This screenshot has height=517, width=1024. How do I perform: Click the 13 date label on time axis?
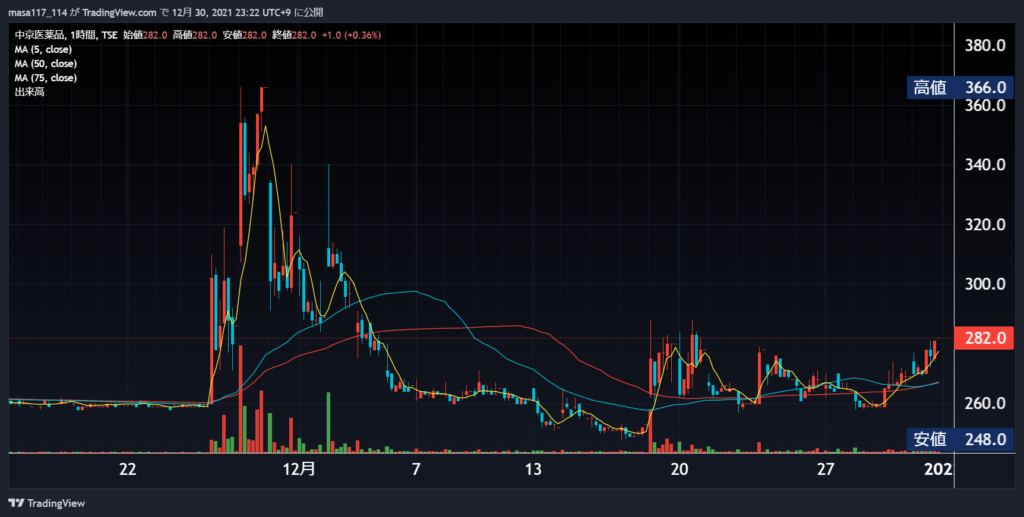534,469
